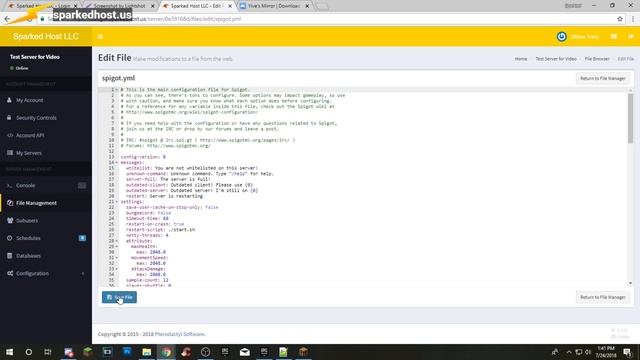Click the Console badge in sidebar

pyautogui.click(x=82, y=185)
